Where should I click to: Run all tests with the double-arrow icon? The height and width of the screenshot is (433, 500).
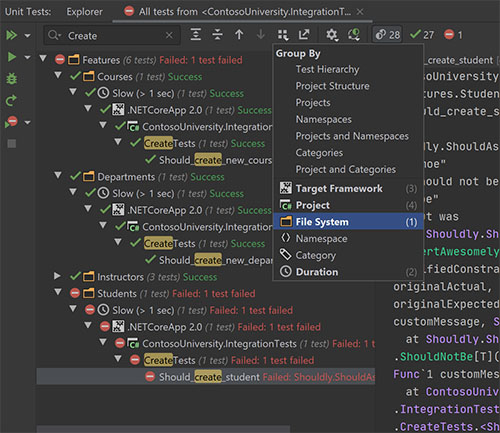click(x=12, y=35)
